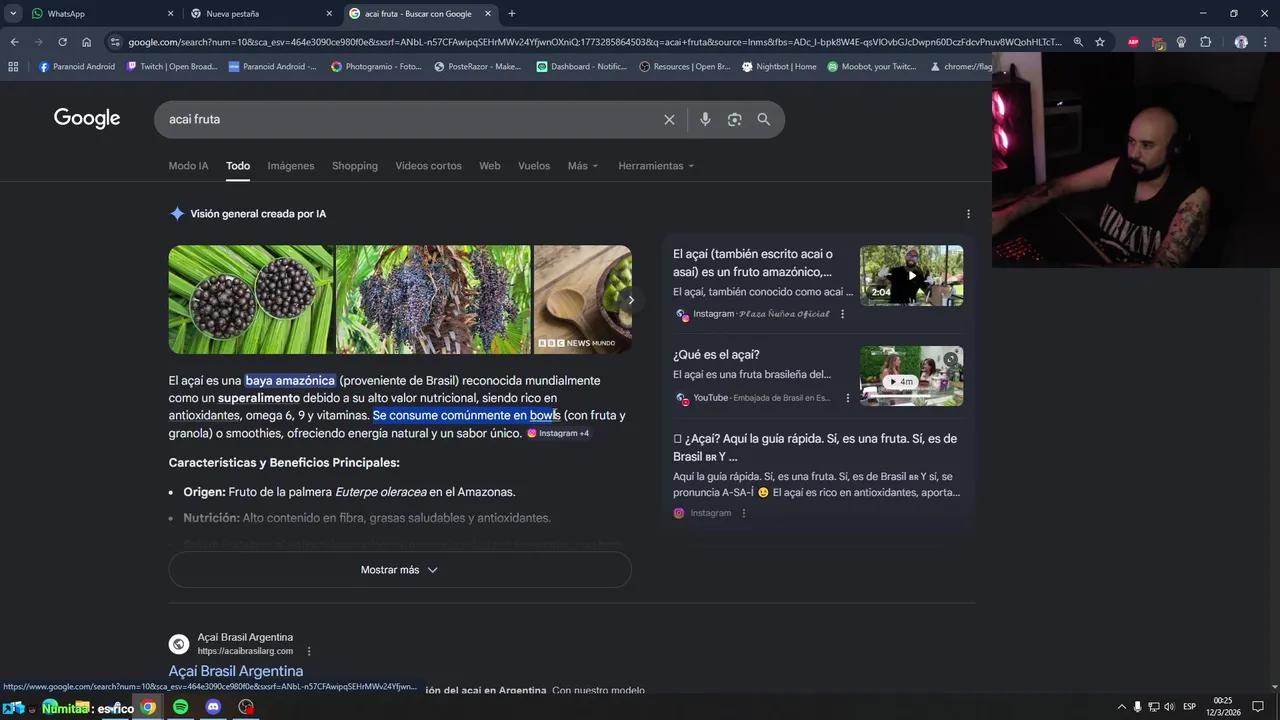Go to Google home via the logo
The height and width of the screenshot is (720, 1280).
(x=87, y=119)
